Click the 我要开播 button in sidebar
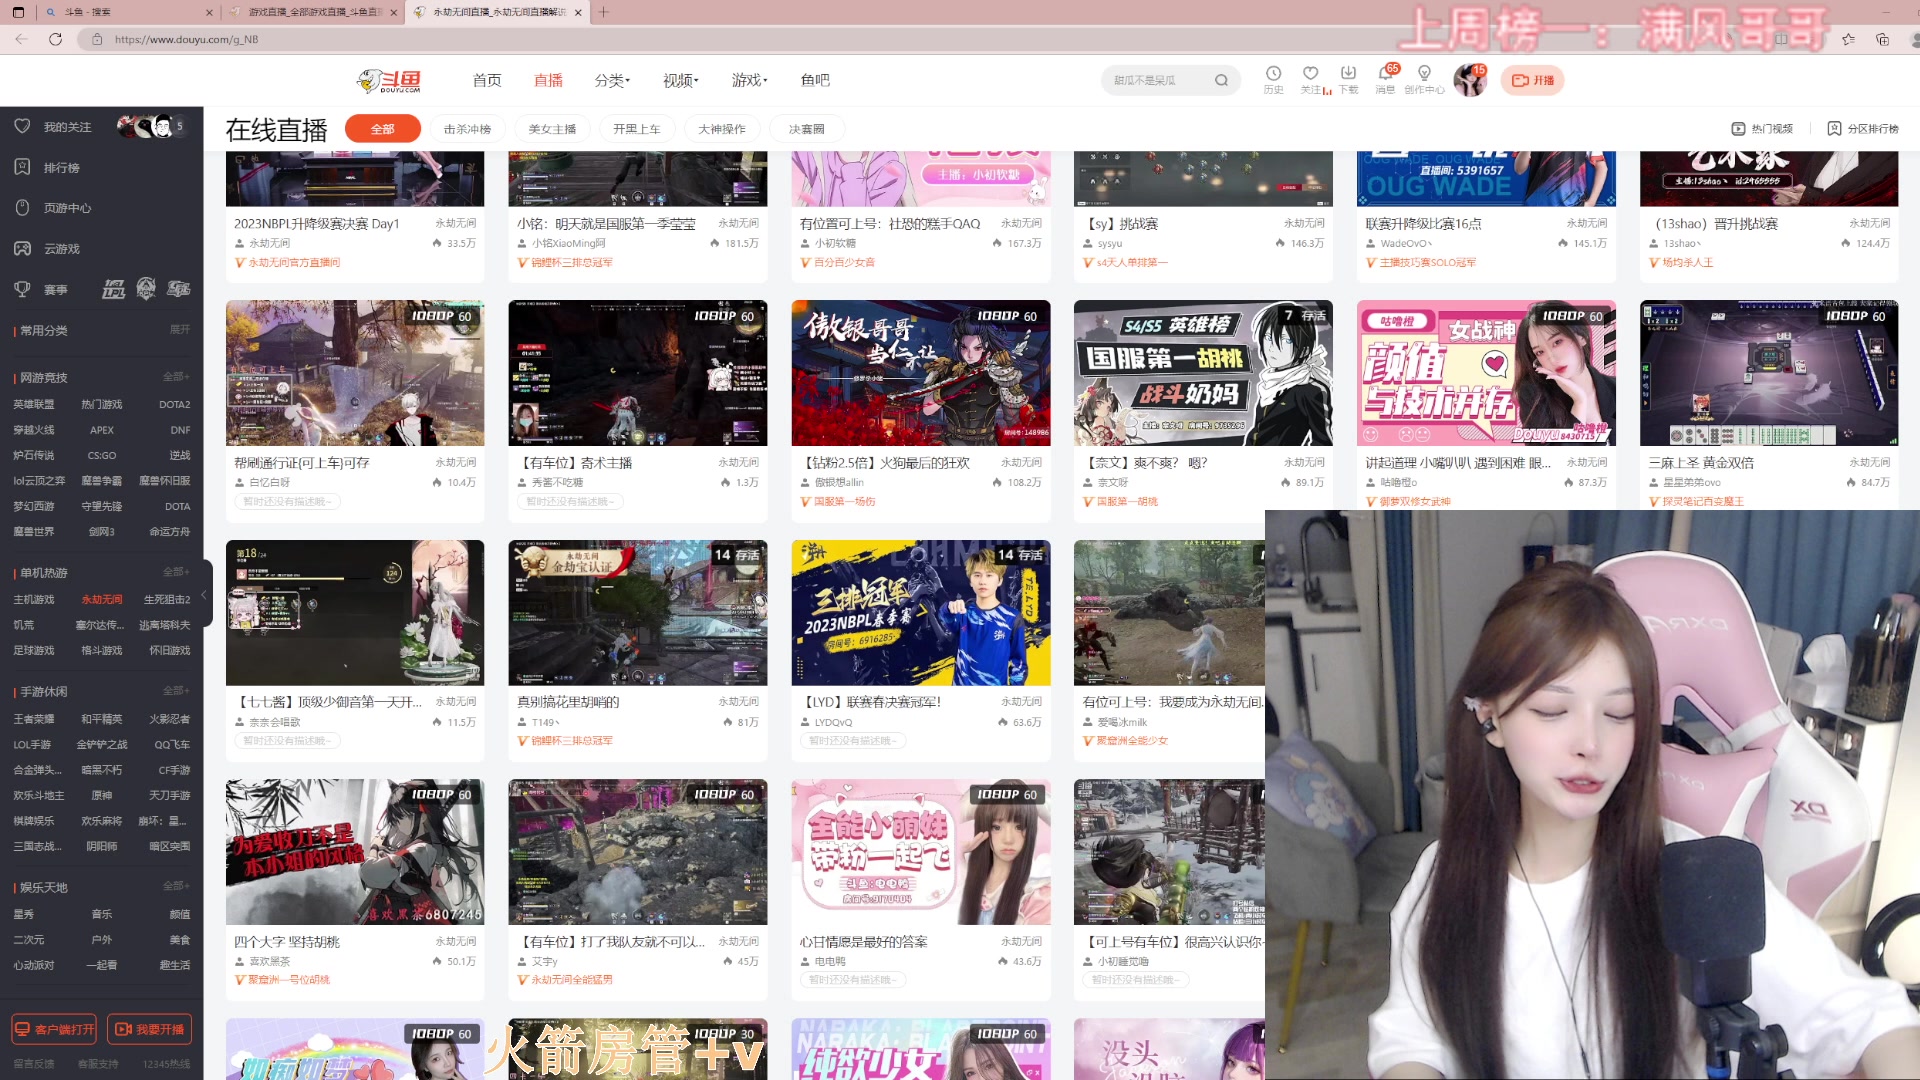Image resolution: width=1920 pixels, height=1080 pixels. (149, 1029)
